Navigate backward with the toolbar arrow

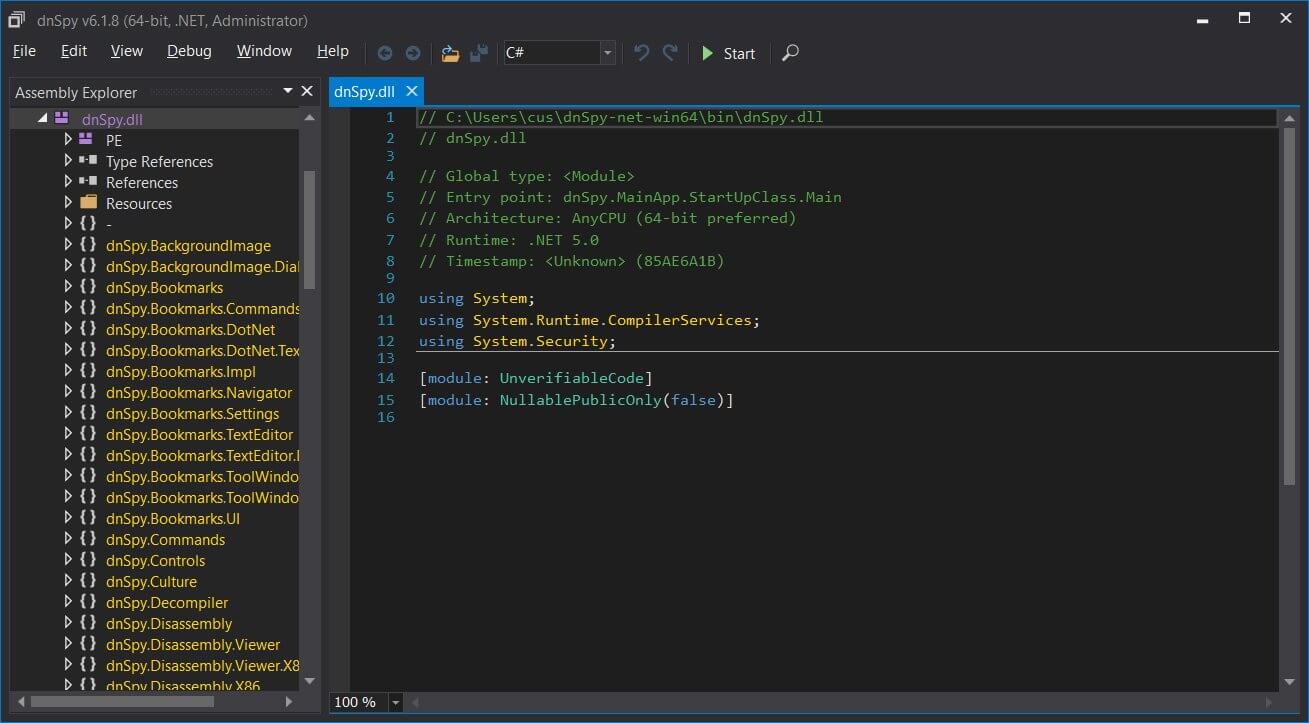click(384, 53)
